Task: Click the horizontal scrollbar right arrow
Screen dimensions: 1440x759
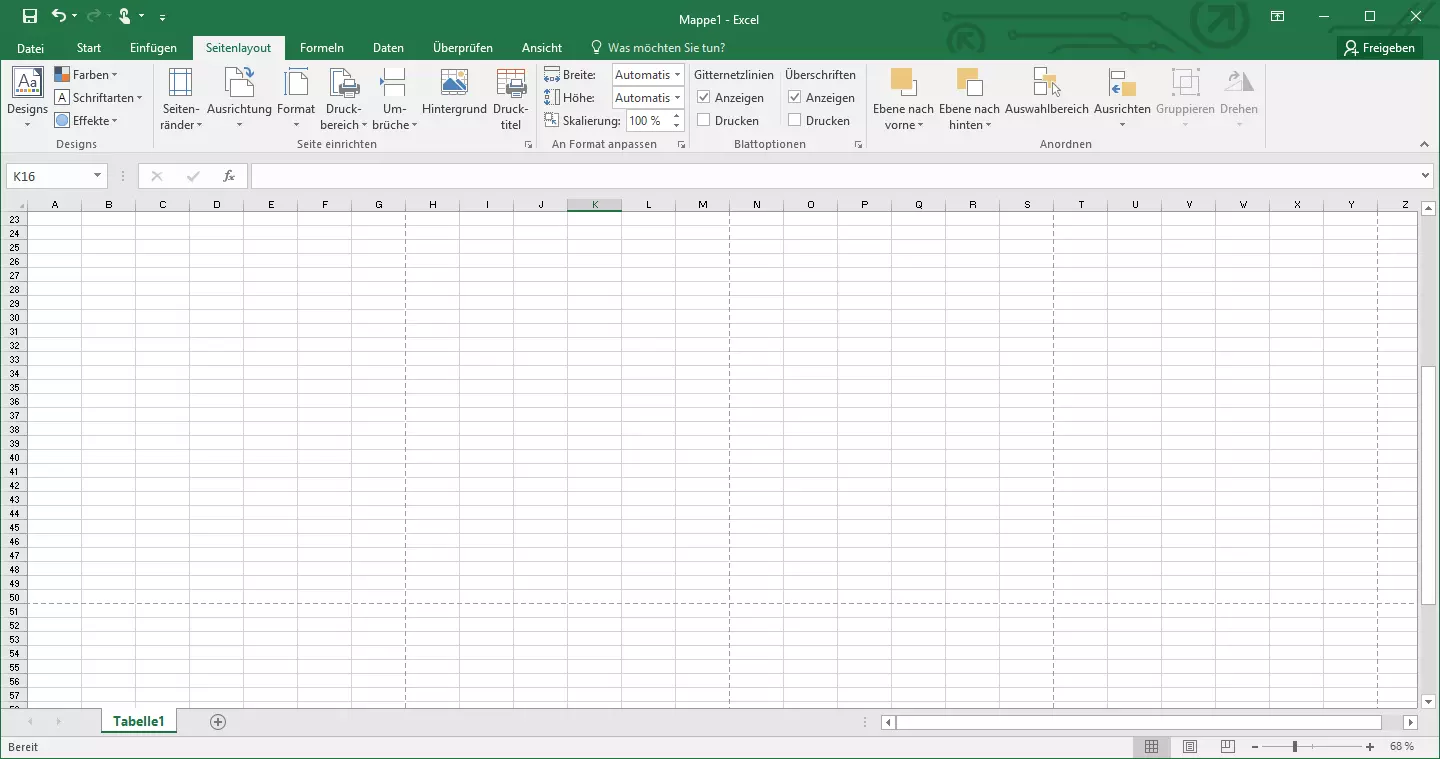Action: tap(1411, 722)
